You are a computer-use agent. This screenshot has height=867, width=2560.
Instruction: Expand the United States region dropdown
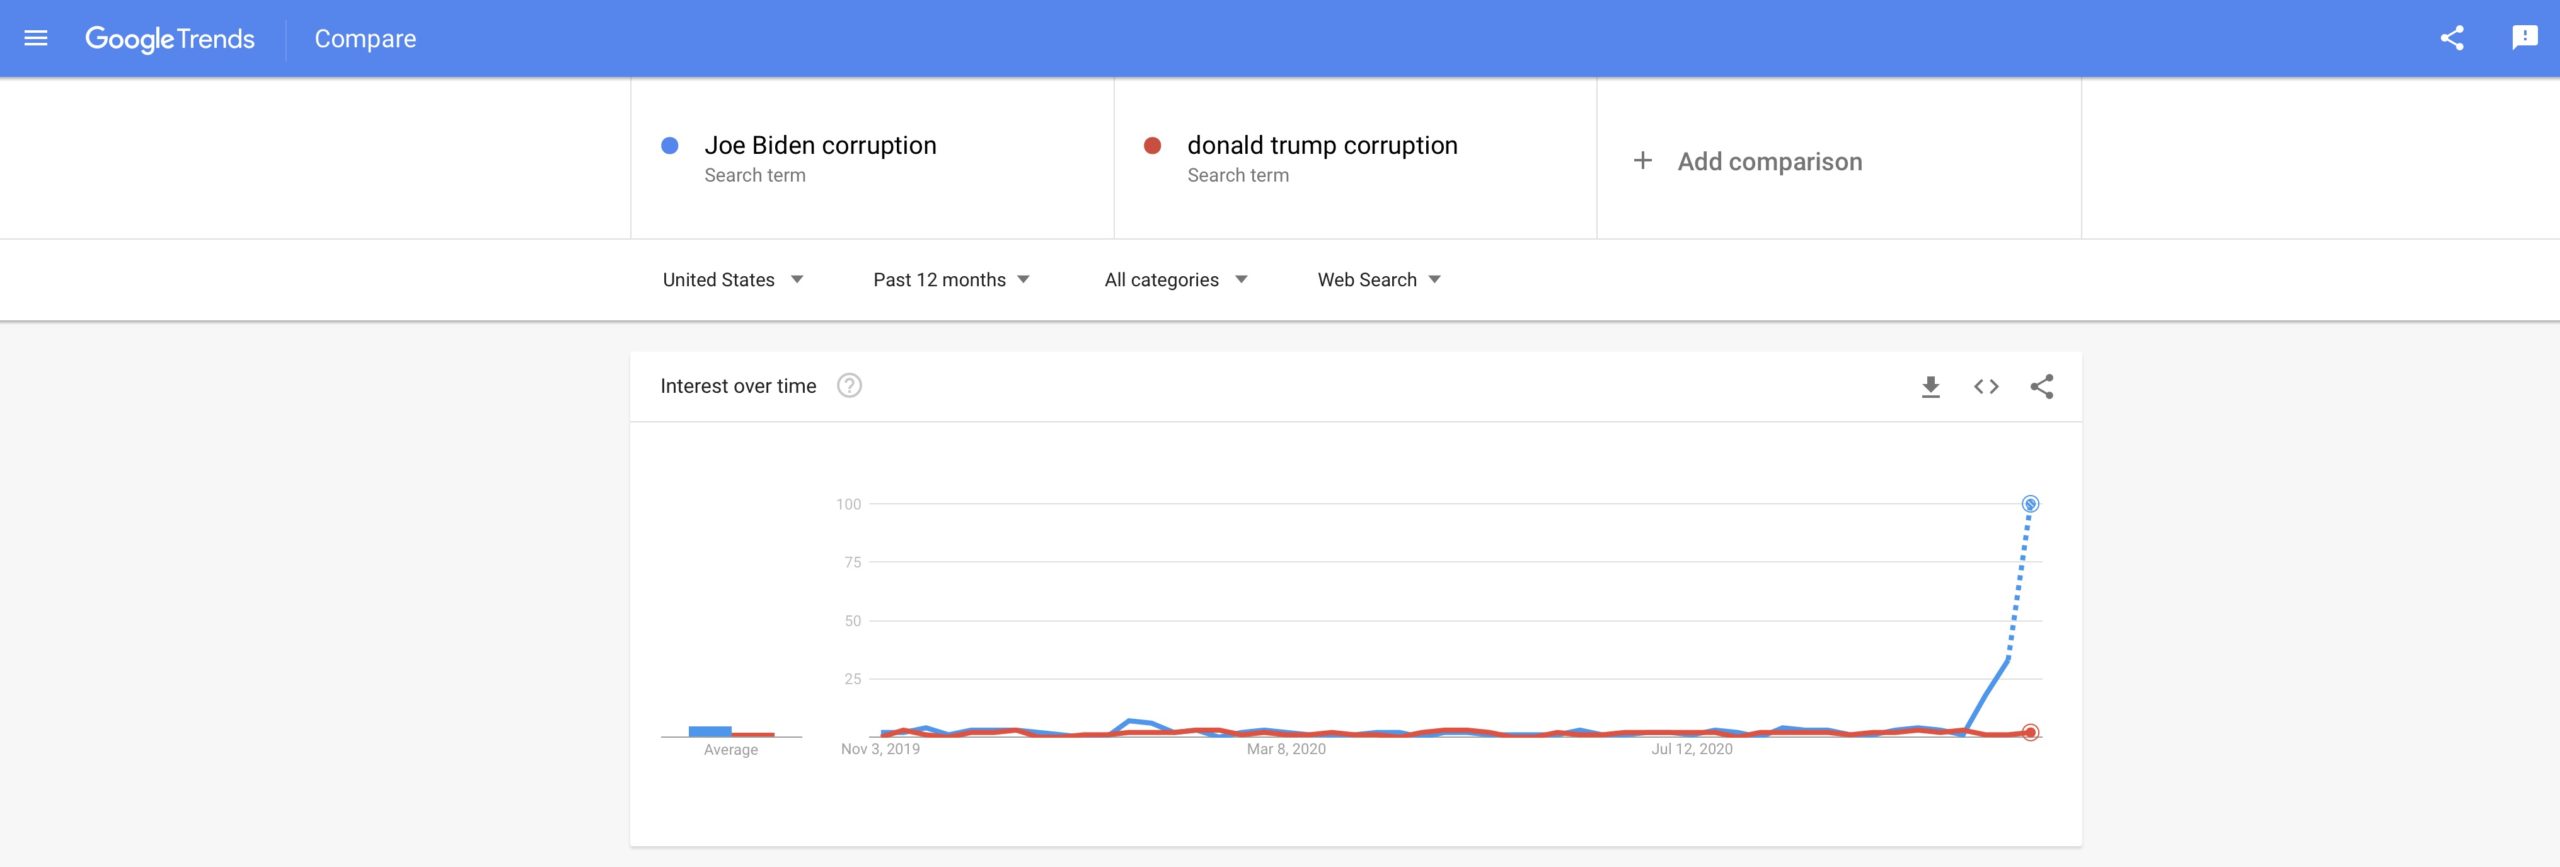[x=733, y=280]
